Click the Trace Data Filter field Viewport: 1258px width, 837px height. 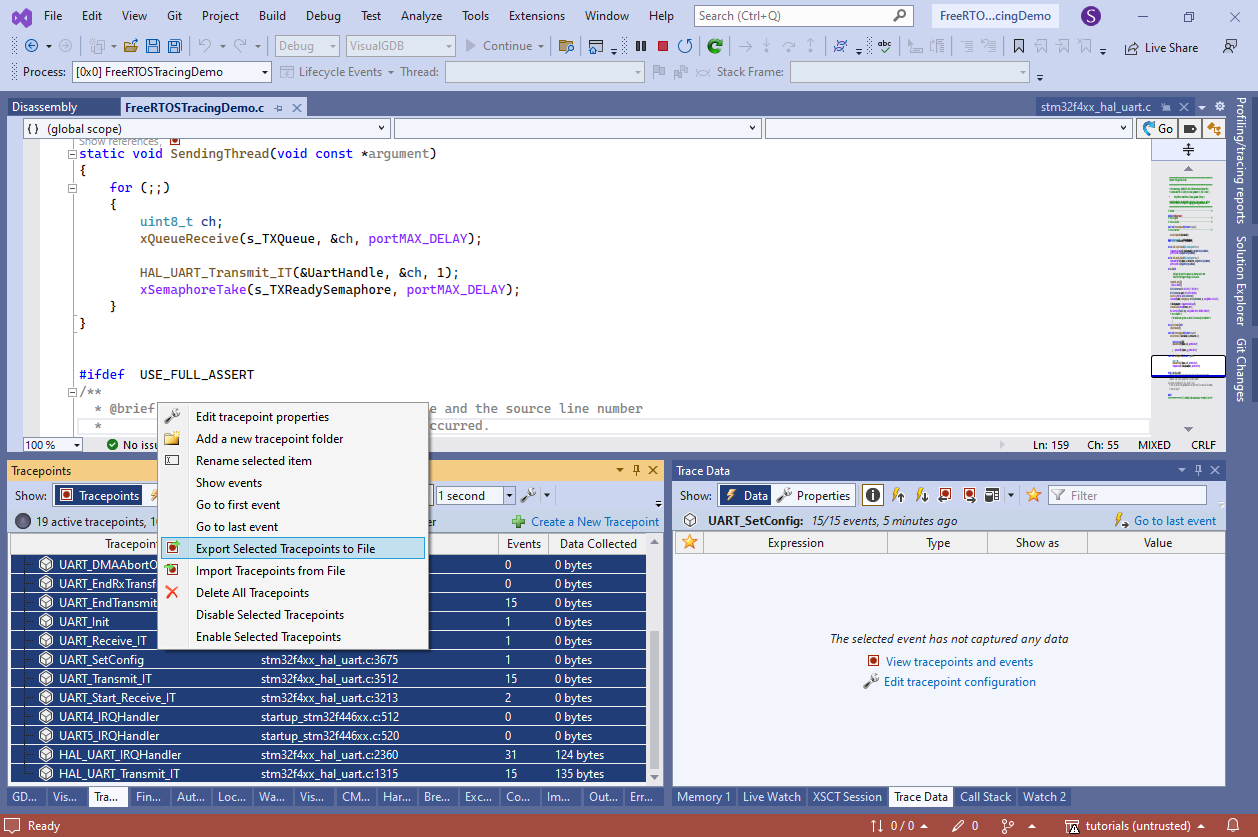[1127, 495]
